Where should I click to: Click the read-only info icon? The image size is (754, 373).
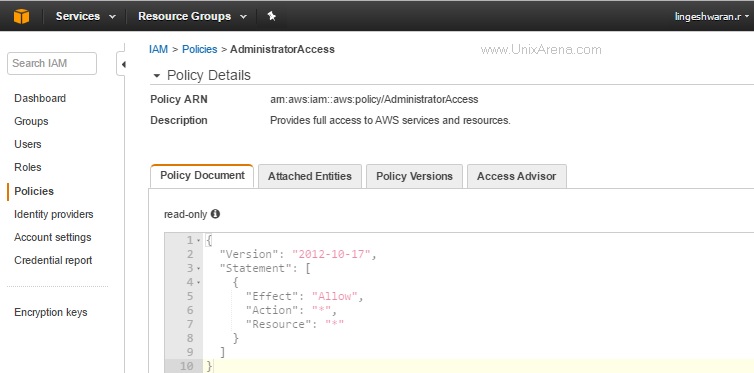click(x=215, y=214)
